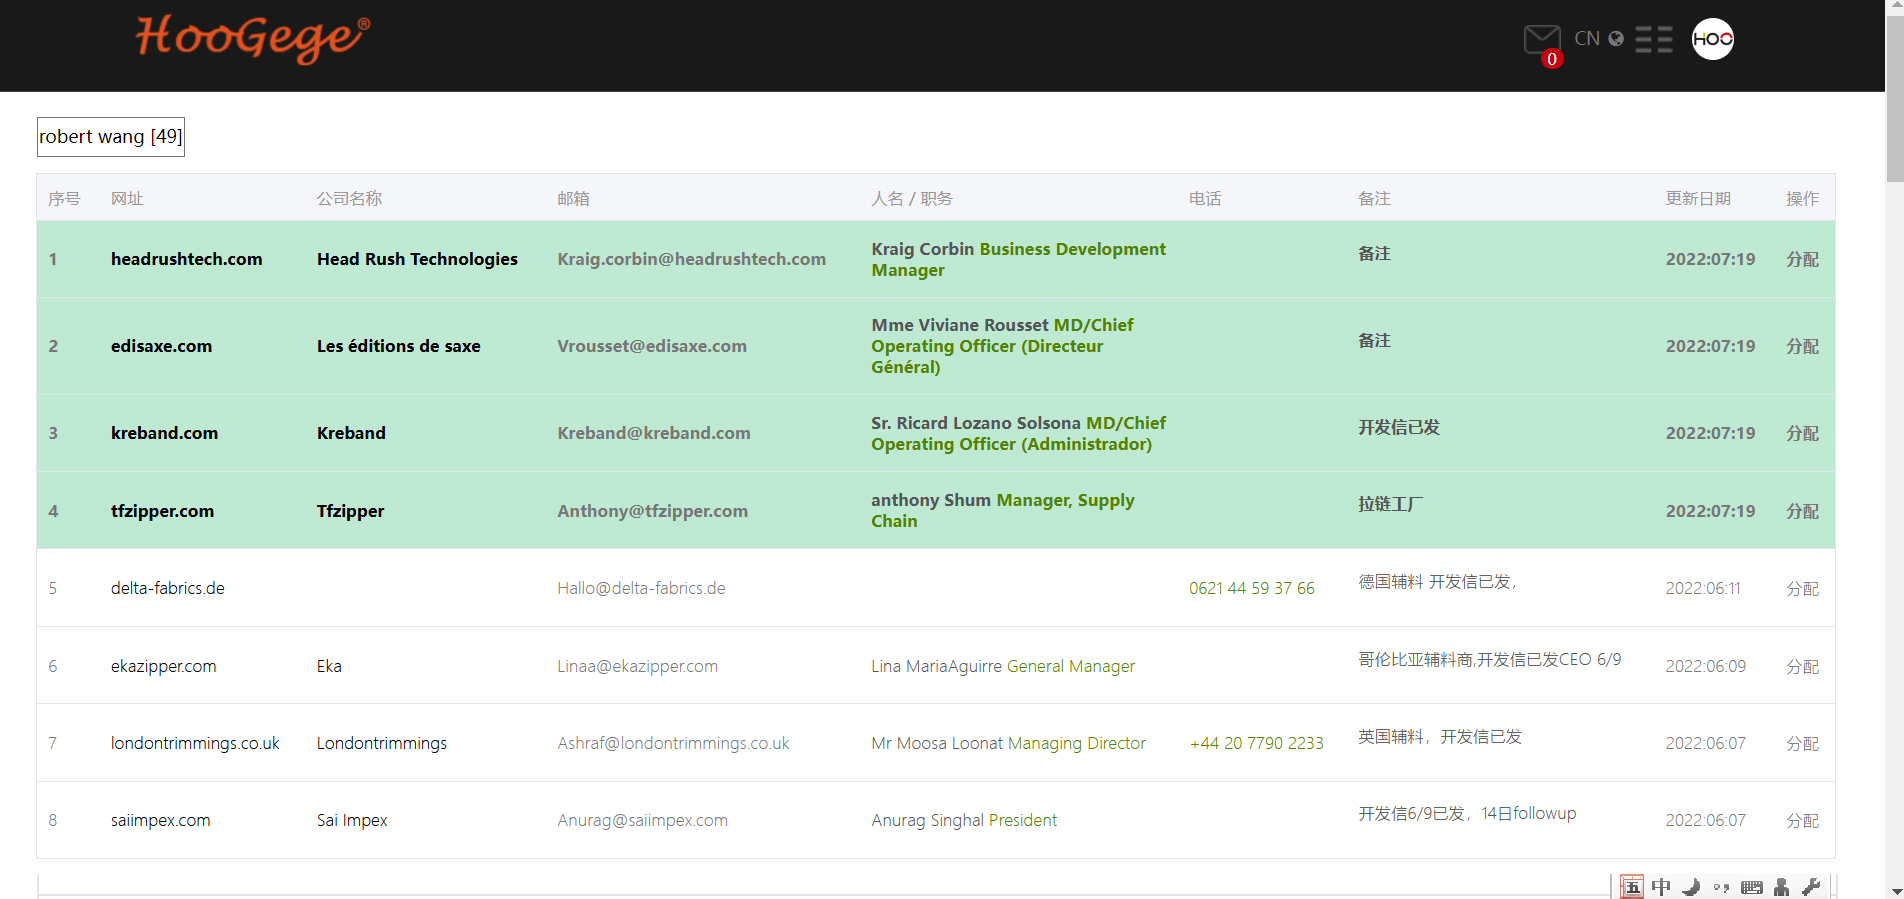The width and height of the screenshot is (1904, 899).
Task: Click phone number +44 20 7790 2233
Action: pos(1256,743)
